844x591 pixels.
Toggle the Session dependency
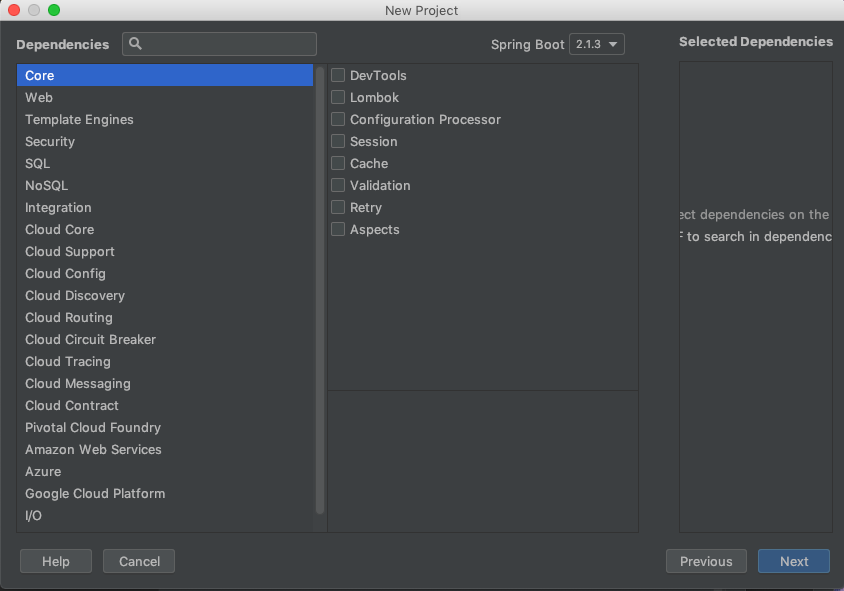click(337, 141)
